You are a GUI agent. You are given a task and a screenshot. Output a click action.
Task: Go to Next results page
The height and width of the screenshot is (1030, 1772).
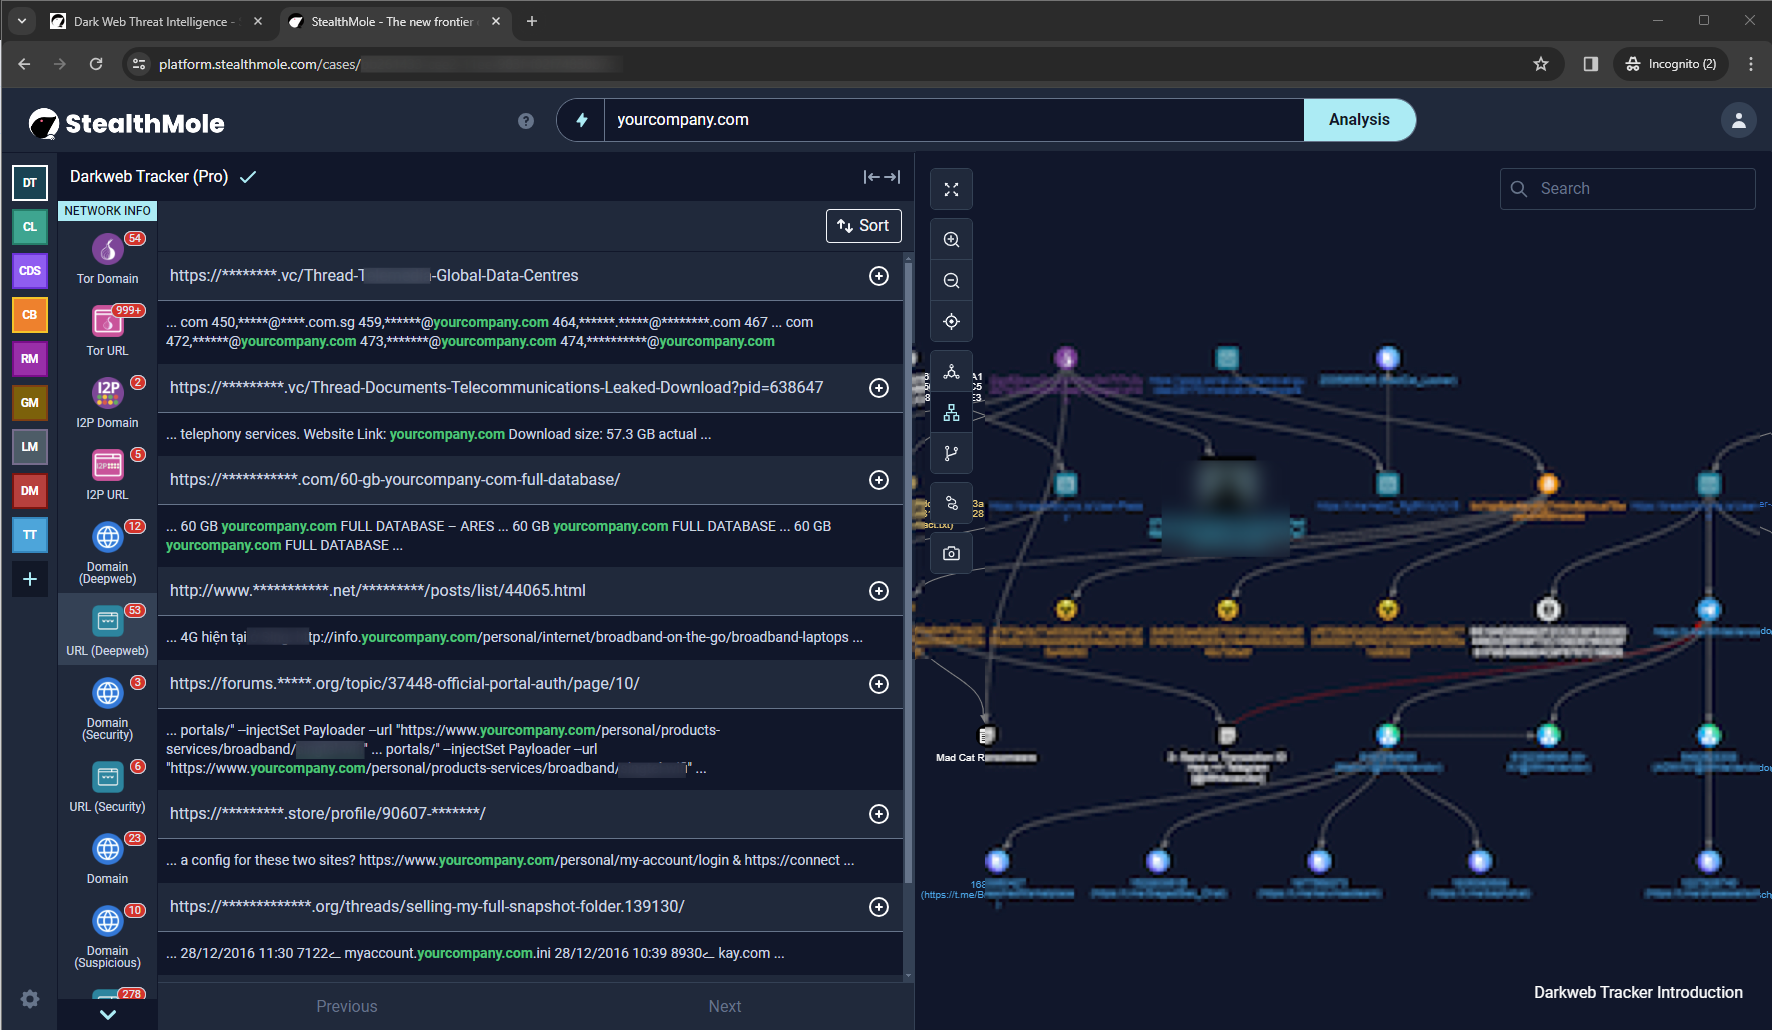[x=725, y=1007]
